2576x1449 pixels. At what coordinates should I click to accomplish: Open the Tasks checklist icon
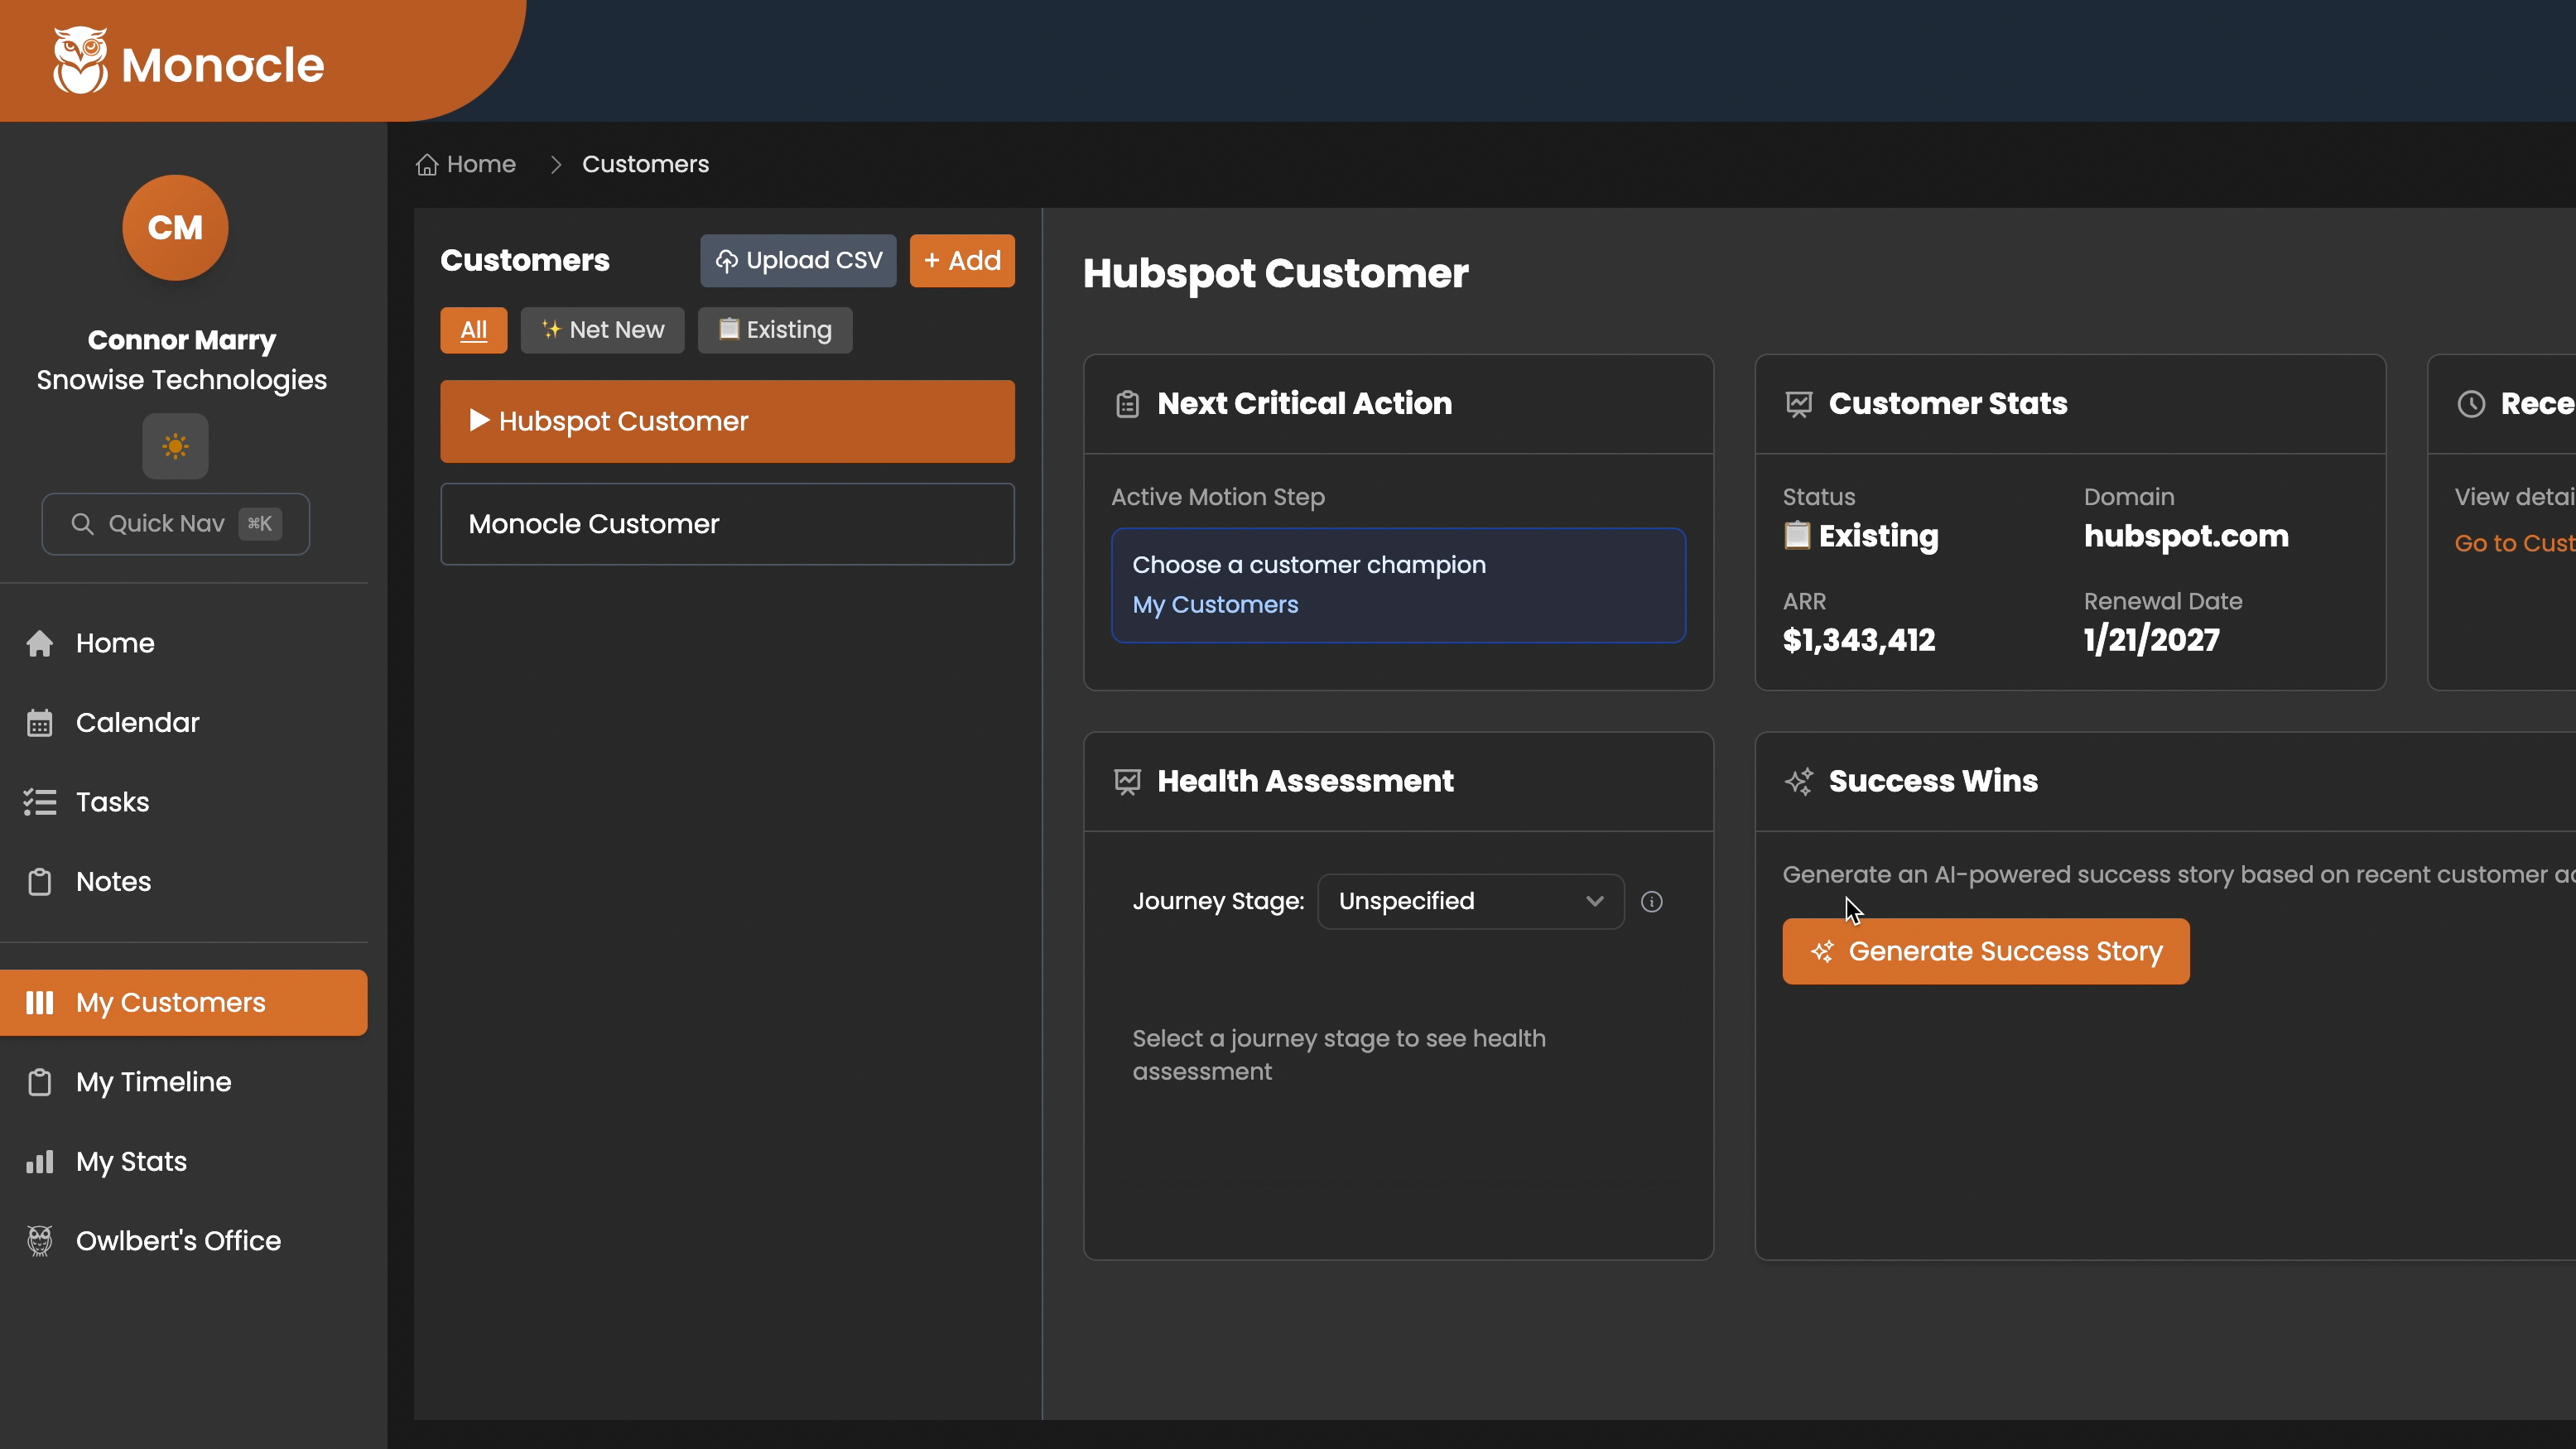pyautogui.click(x=40, y=802)
